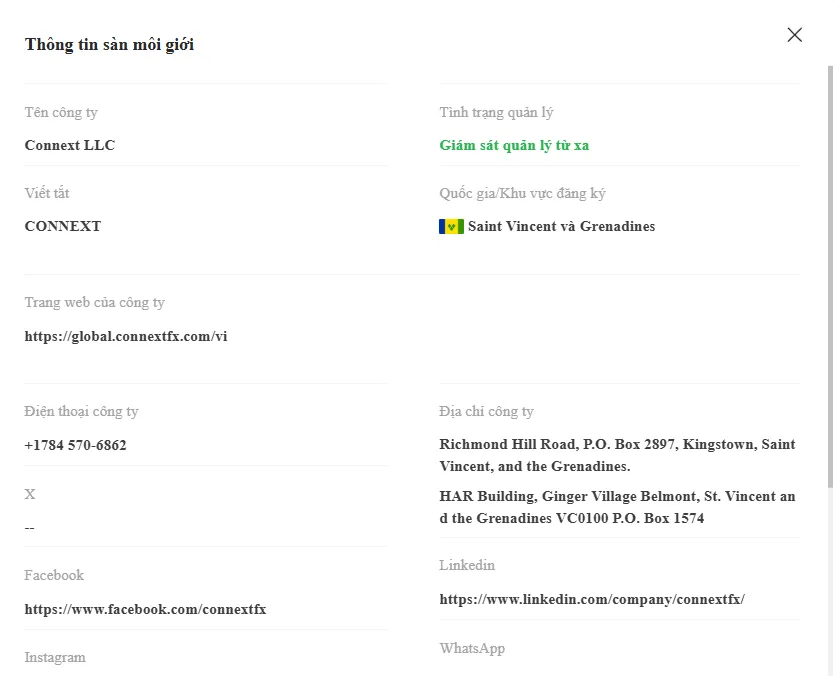
Task: Click the Richmond Hill Road address
Action: 617,455
